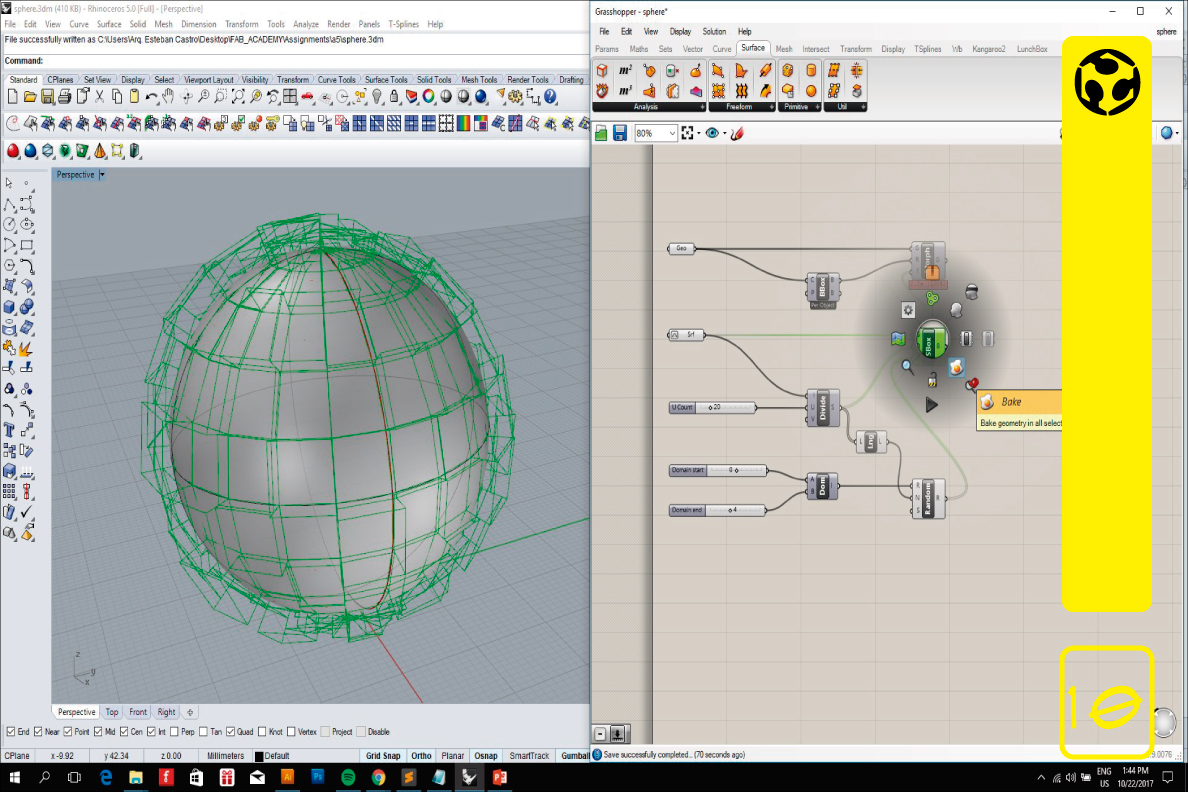Click the magnifier icon in radial menu

coord(907,367)
